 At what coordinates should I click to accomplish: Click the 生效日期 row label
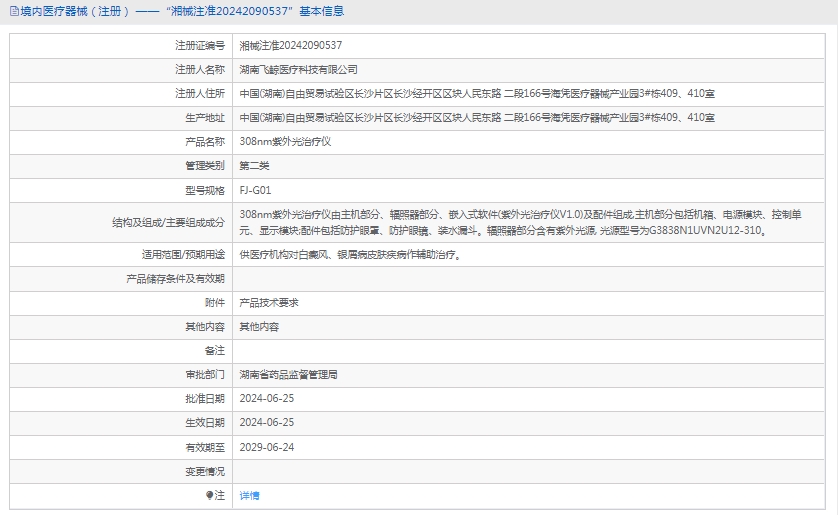pos(205,422)
